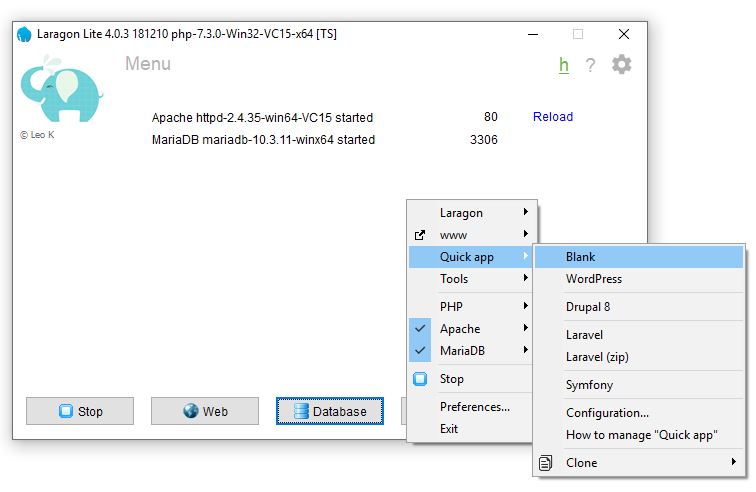Image resolution: width=756 pixels, height=492 pixels.
Task: Expand the Quick app submenu arrow
Action: pos(526,256)
